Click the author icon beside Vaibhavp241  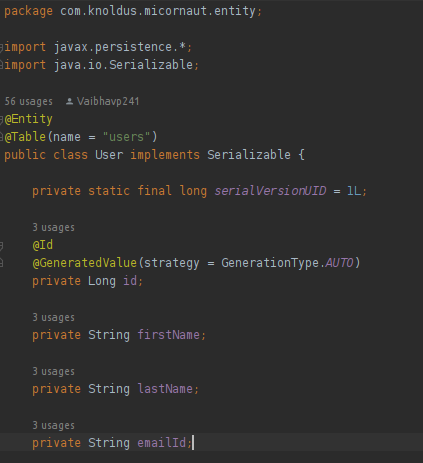tap(69, 101)
